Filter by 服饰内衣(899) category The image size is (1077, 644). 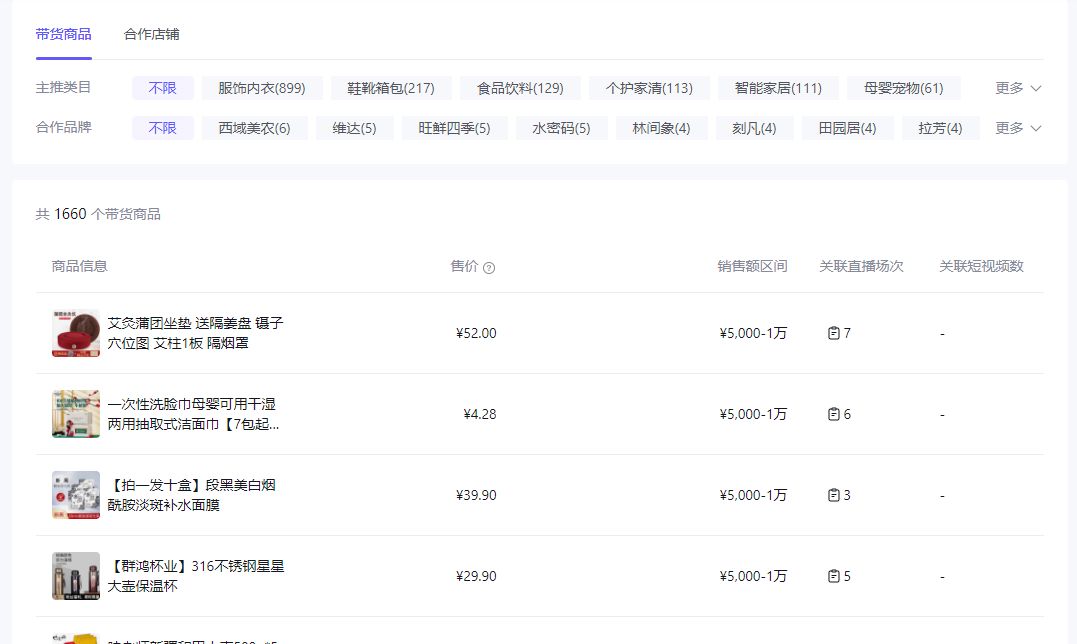click(x=262, y=88)
